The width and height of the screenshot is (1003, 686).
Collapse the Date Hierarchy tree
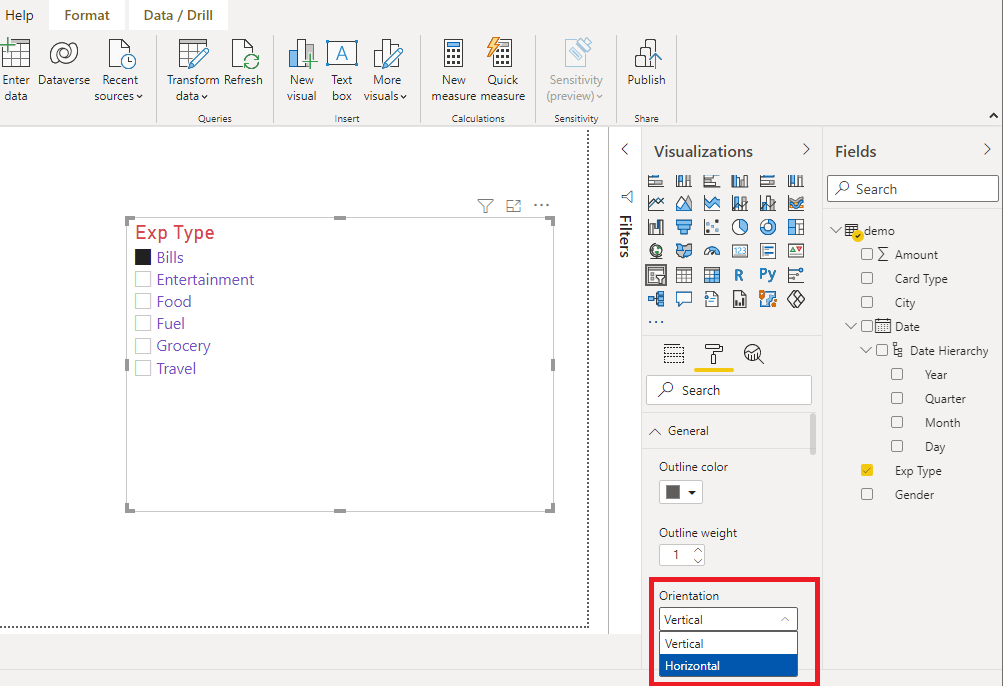pos(866,350)
